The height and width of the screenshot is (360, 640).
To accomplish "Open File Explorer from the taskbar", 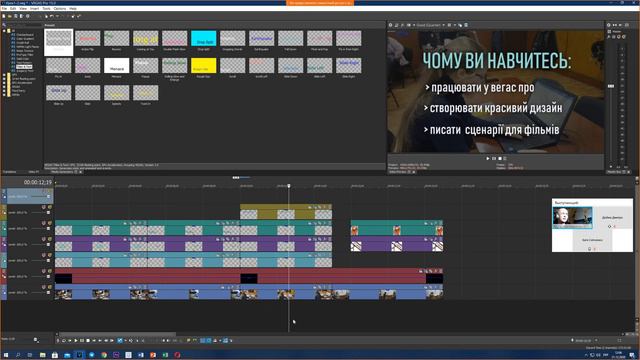I will click(42, 355).
